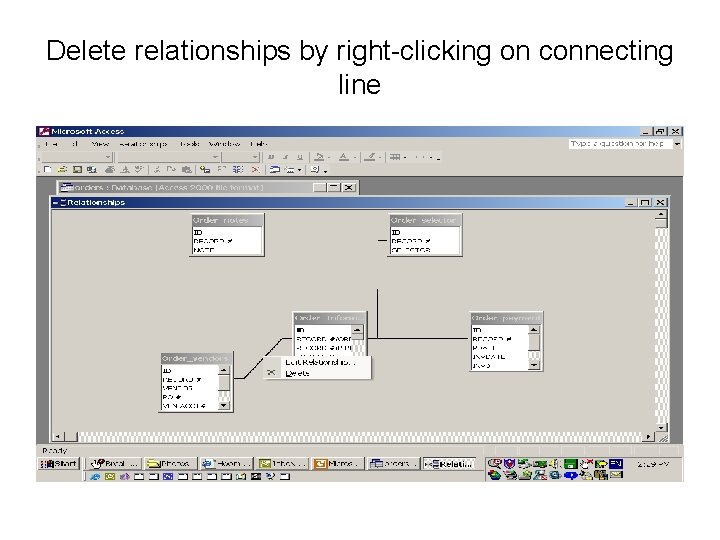Click the Show Direct Relationships icon
The width and height of the screenshot is (720, 540).
point(222,170)
